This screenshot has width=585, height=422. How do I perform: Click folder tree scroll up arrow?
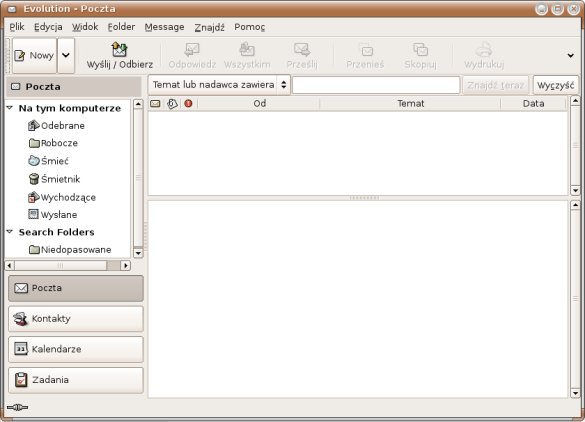click(138, 104)
